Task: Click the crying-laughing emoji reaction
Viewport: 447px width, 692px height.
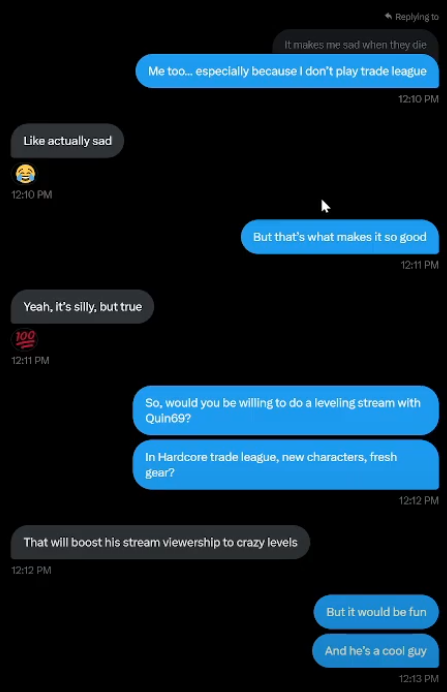Action: pos(25,173)
